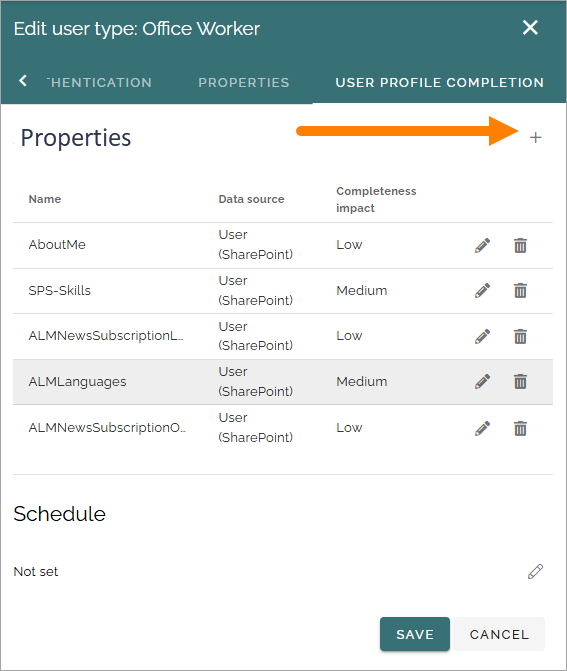Select the ALMLanguages row name
567x671 pixels.
77,381
